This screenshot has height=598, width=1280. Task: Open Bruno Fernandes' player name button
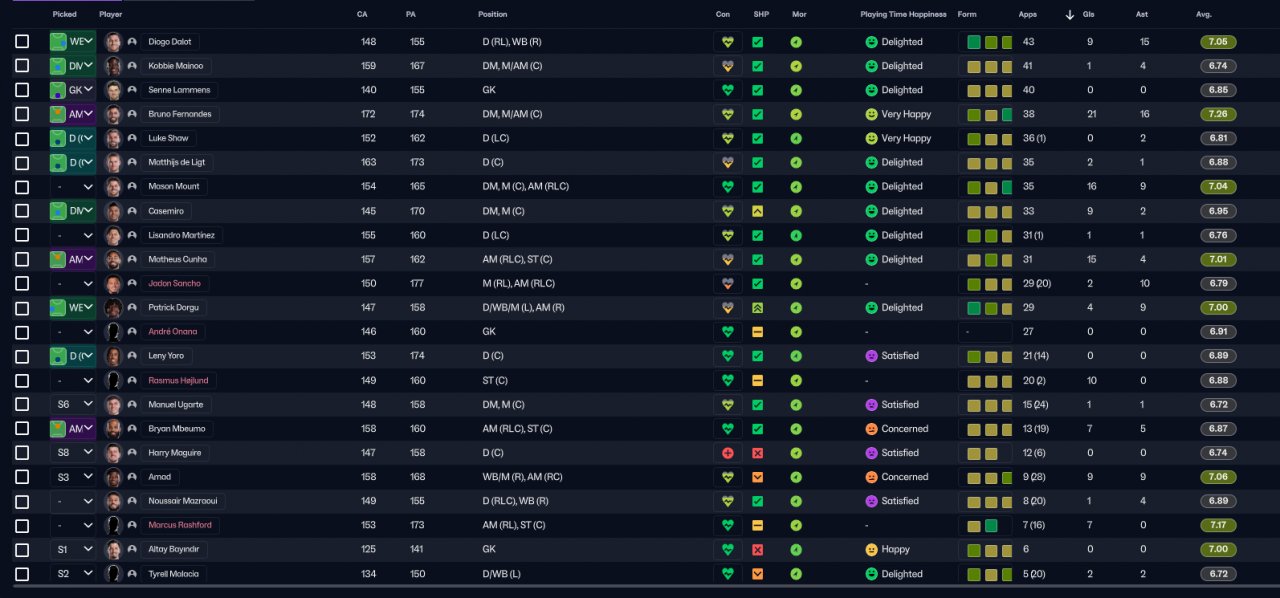(x=180, y=114)
